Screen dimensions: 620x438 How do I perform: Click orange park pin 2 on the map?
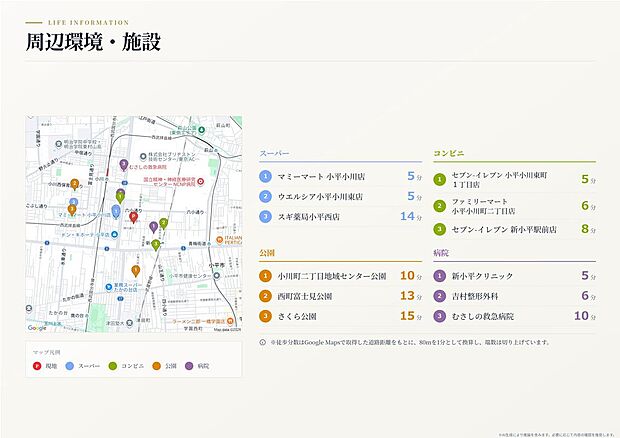tap(74, 184)
